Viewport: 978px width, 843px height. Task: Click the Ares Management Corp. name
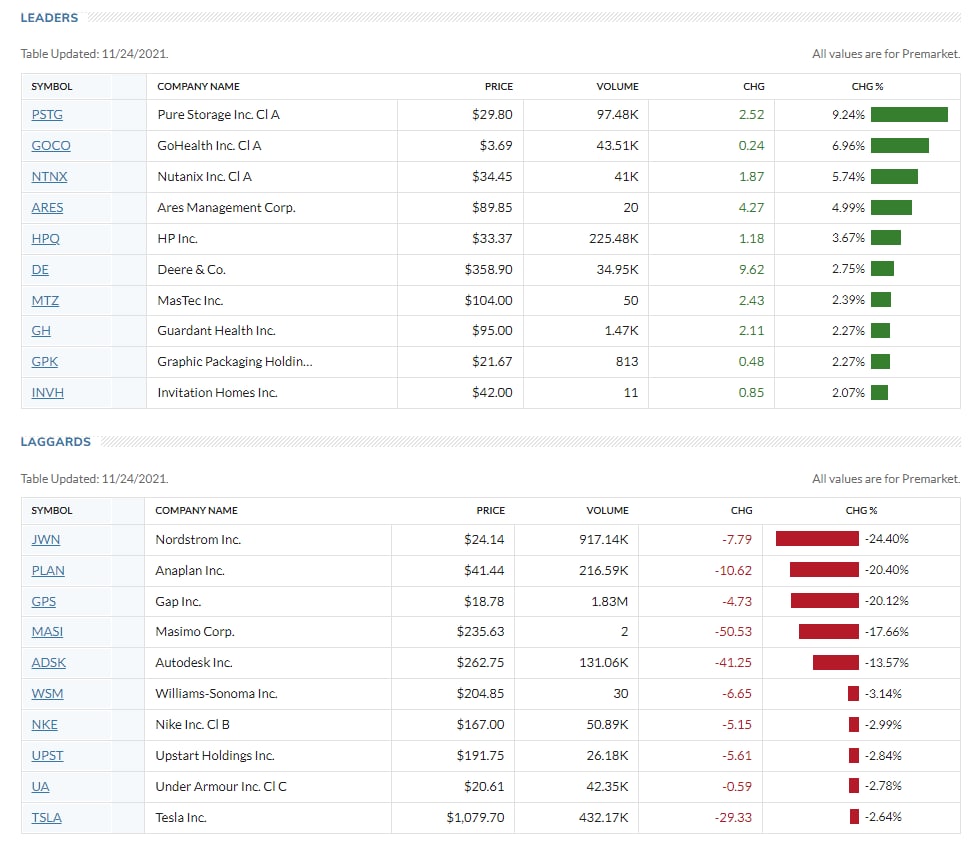coord(226,208)
